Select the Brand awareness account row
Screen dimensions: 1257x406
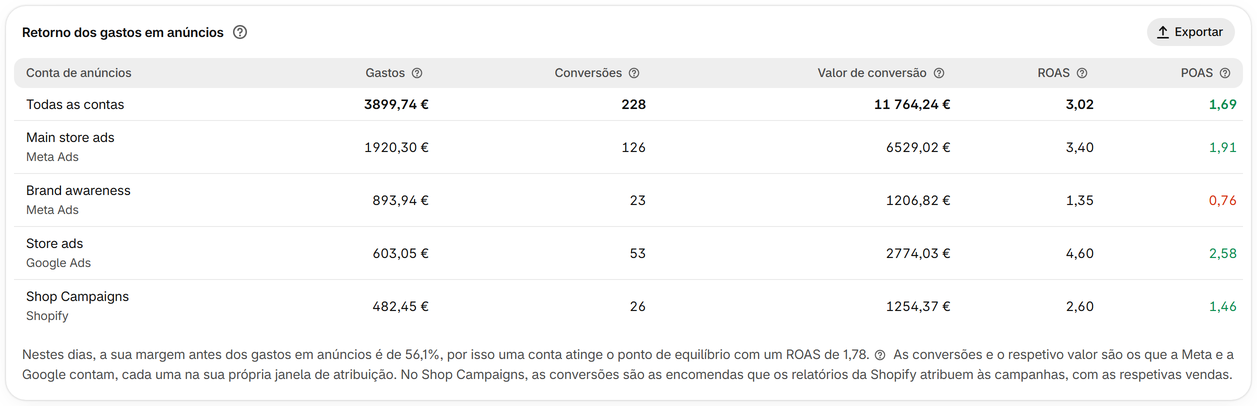[628, 200]
